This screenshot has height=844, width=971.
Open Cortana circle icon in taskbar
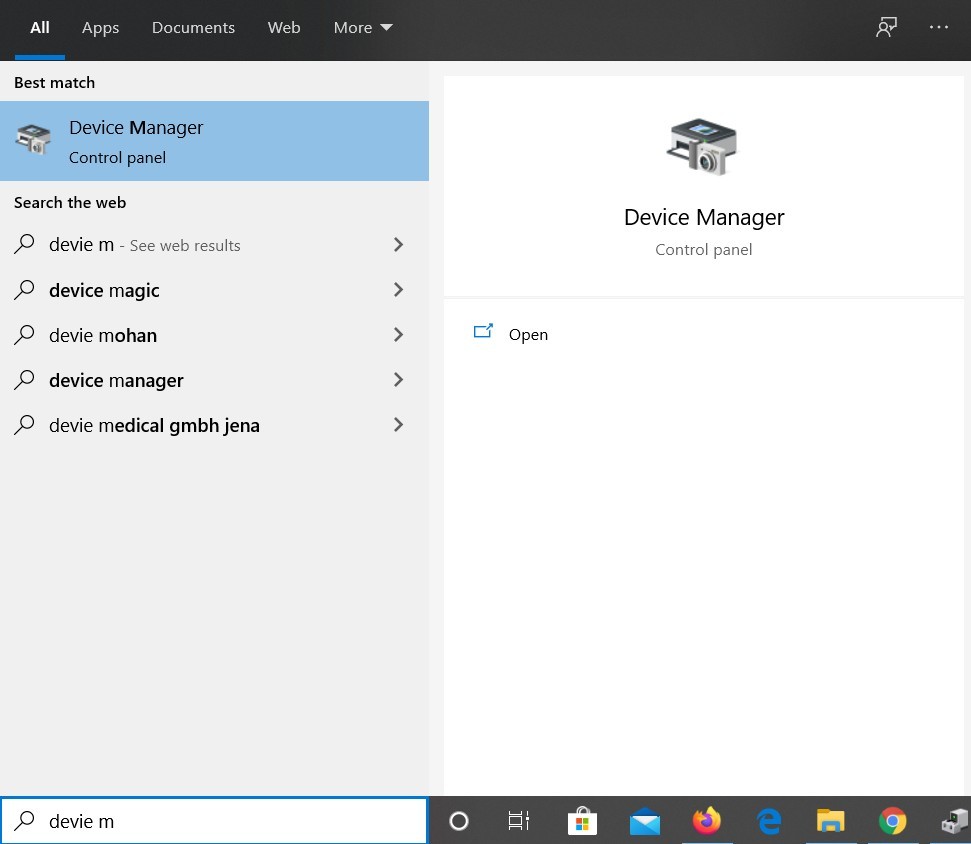459,821
